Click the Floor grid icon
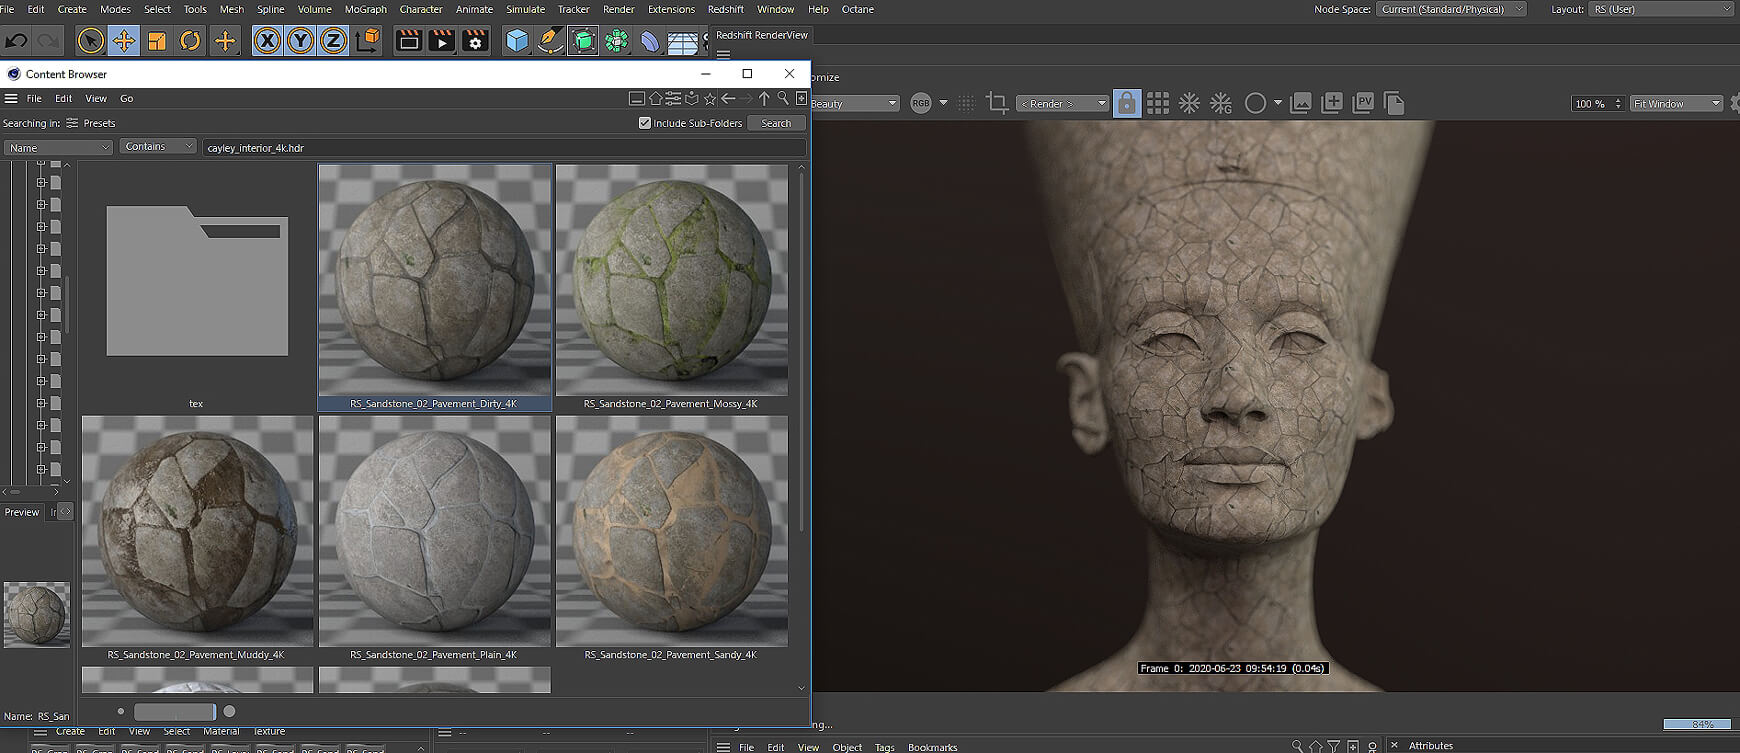 coord(683,42)
